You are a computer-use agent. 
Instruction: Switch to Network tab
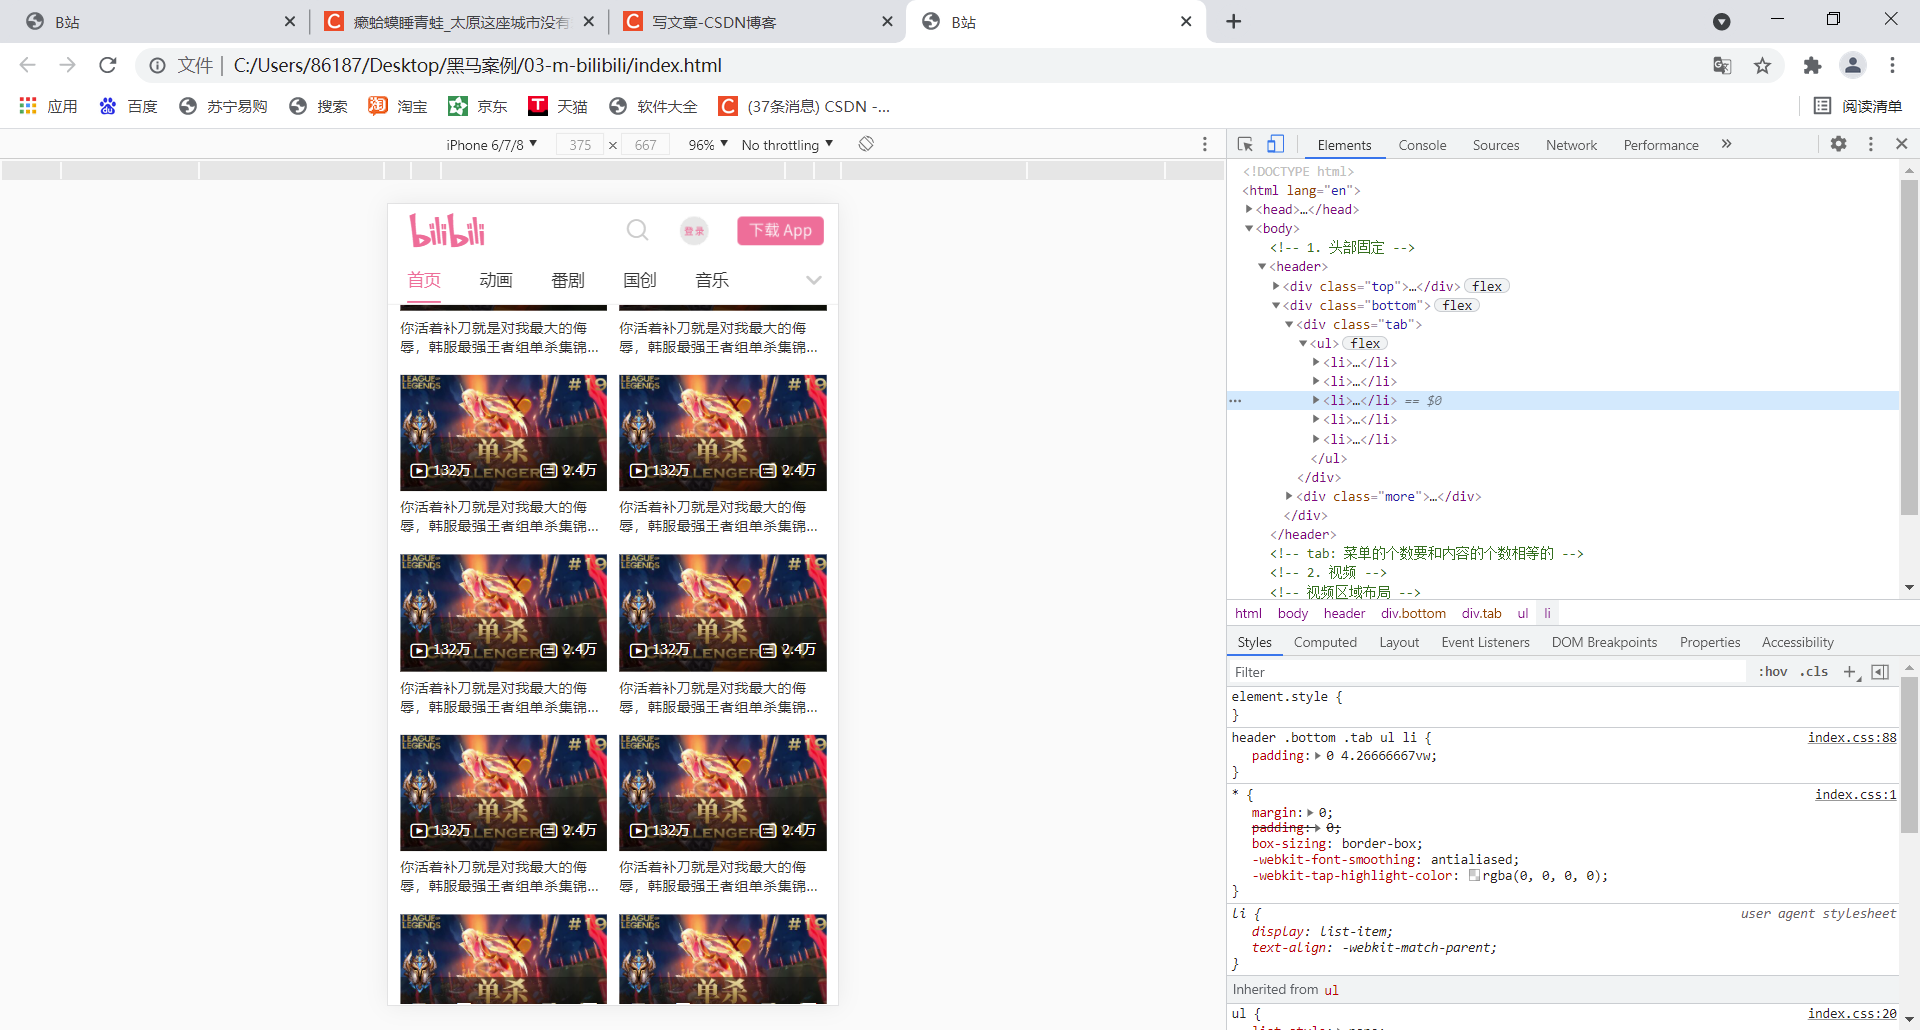tap(1571, 145)
